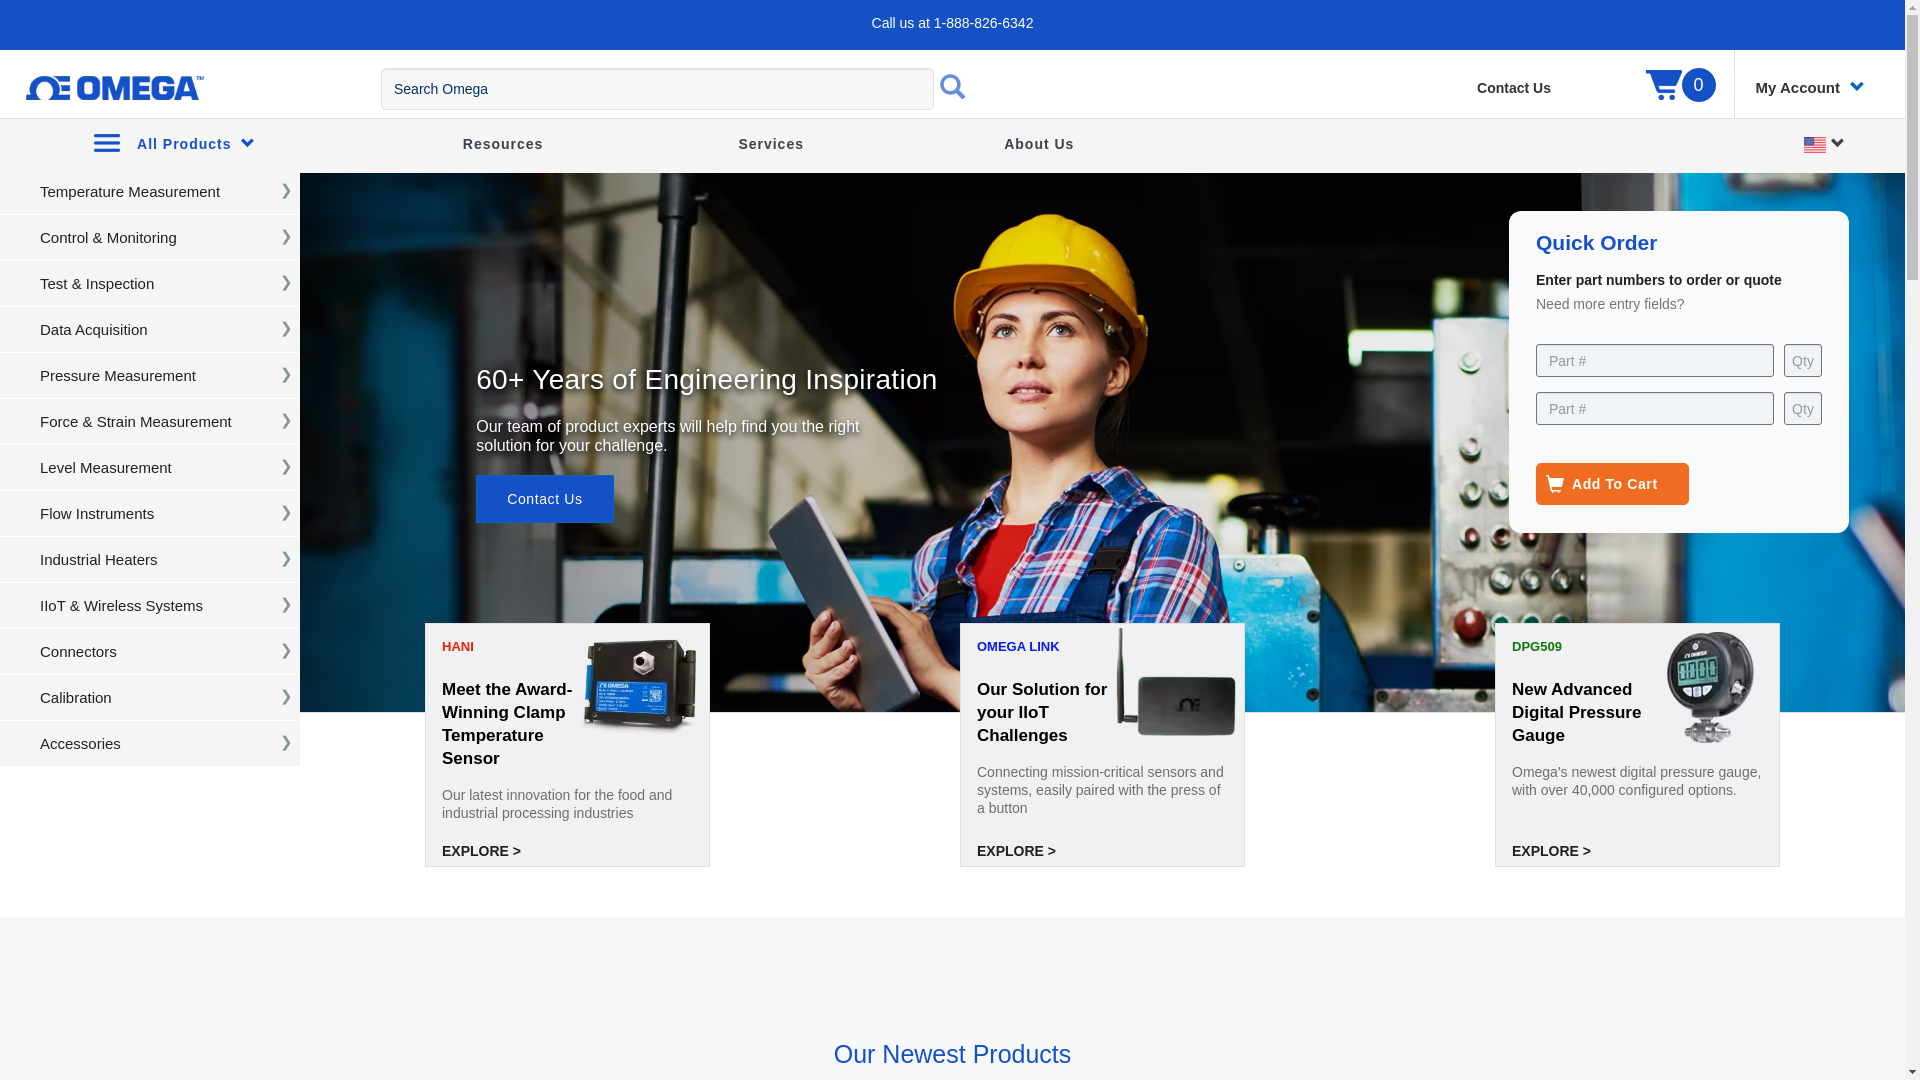Expand Force & Strain Measurement chevron

286,421
